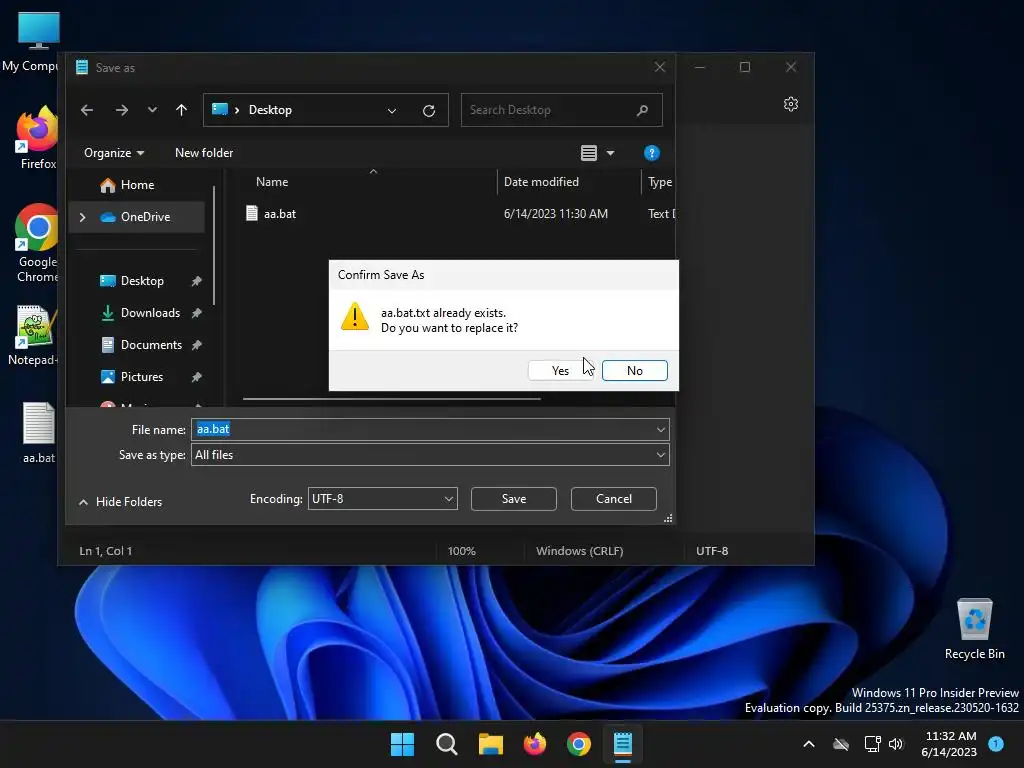The height and width of the screenshot is (768, 1024).
Task: Open File Explorer from the taskbar
Action: tap(490, 744)
